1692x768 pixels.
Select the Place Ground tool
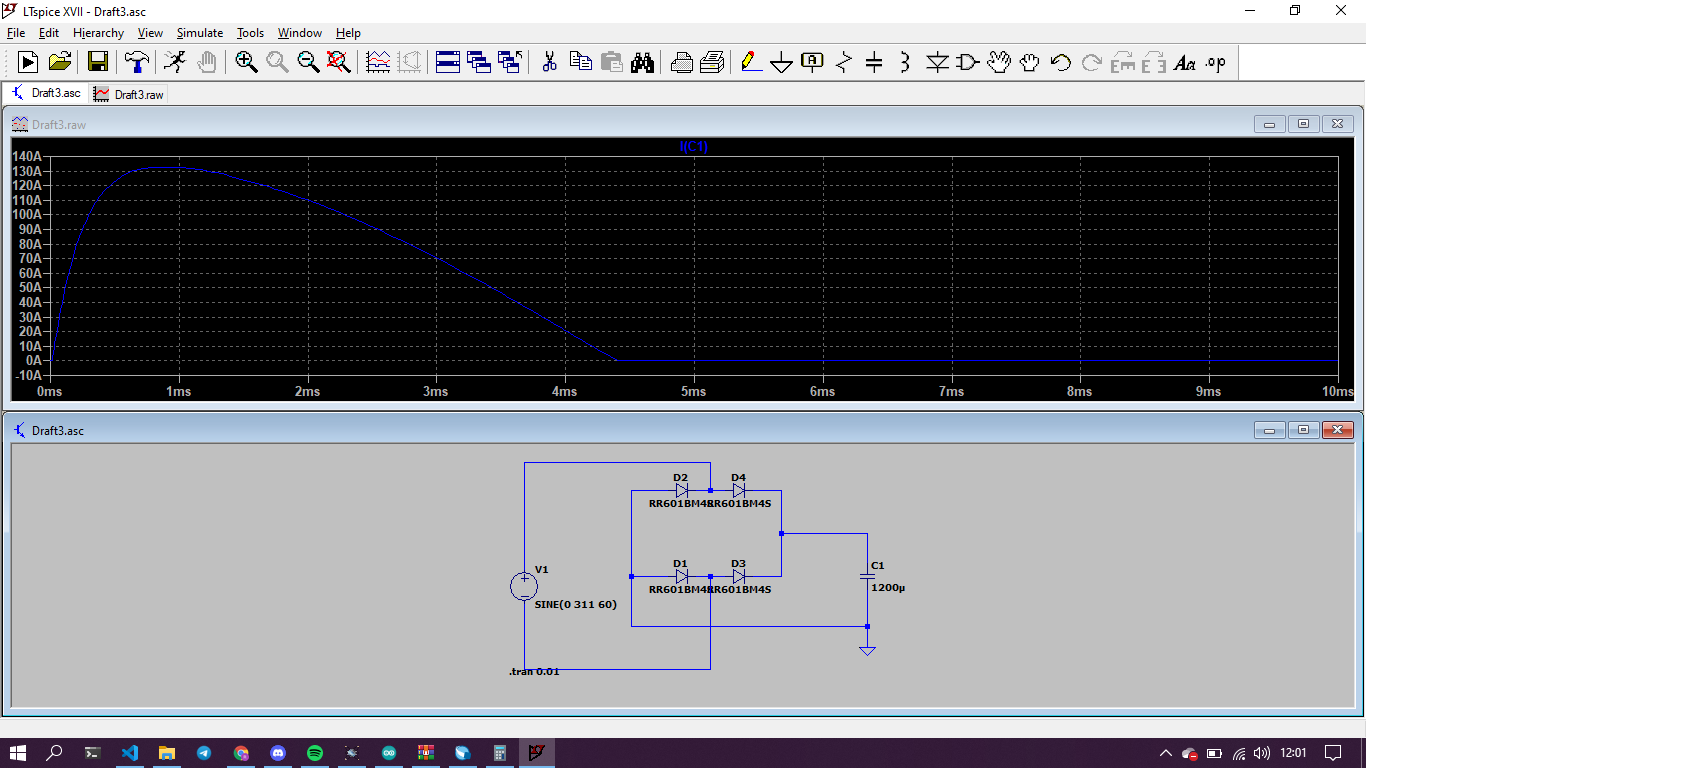tap(781, 62)
